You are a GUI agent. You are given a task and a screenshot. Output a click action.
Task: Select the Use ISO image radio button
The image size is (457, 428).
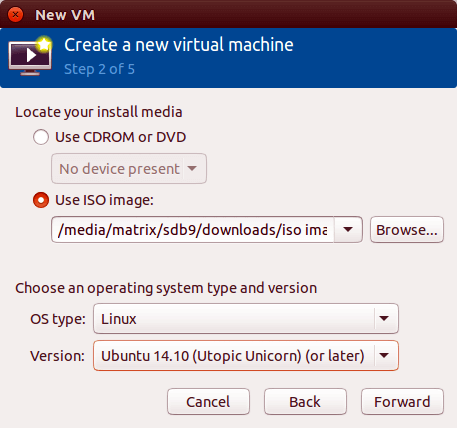point(41,200)
